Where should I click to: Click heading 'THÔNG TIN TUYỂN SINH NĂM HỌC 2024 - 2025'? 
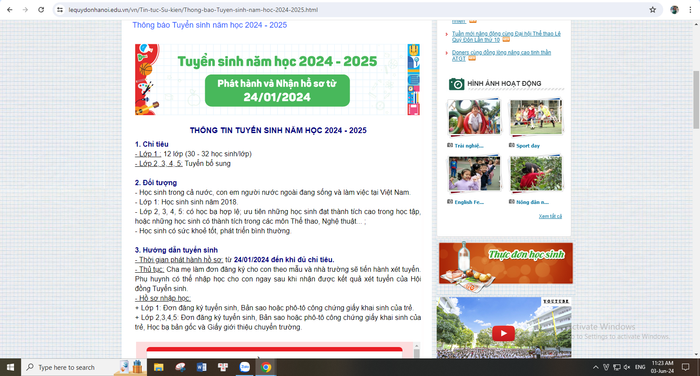[x=278, y=130]
